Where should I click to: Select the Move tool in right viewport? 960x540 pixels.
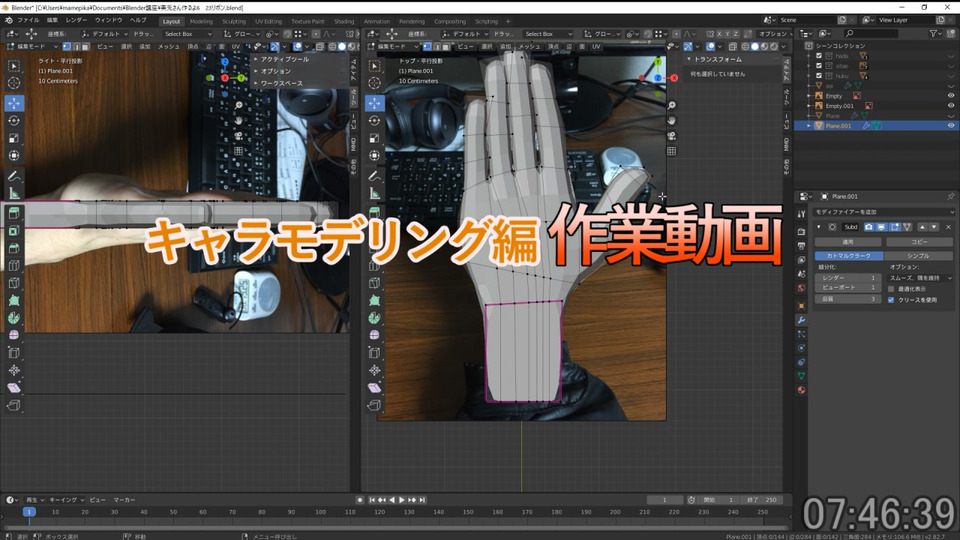pos(374,103)
